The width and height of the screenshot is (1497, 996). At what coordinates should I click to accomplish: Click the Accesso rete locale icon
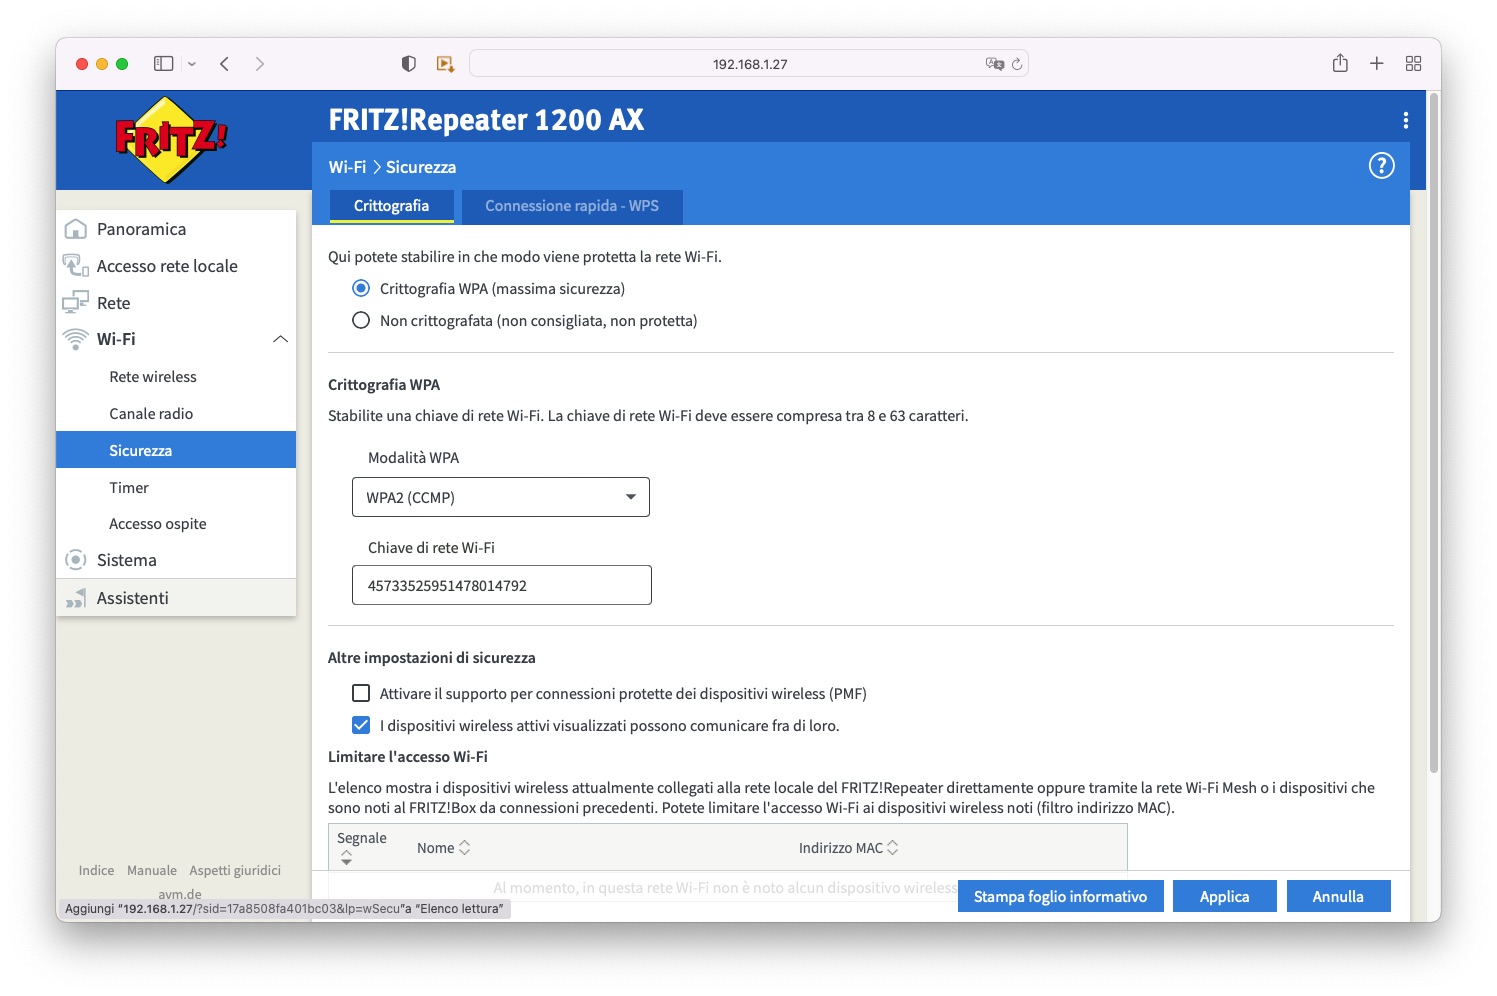pos(75,266)
